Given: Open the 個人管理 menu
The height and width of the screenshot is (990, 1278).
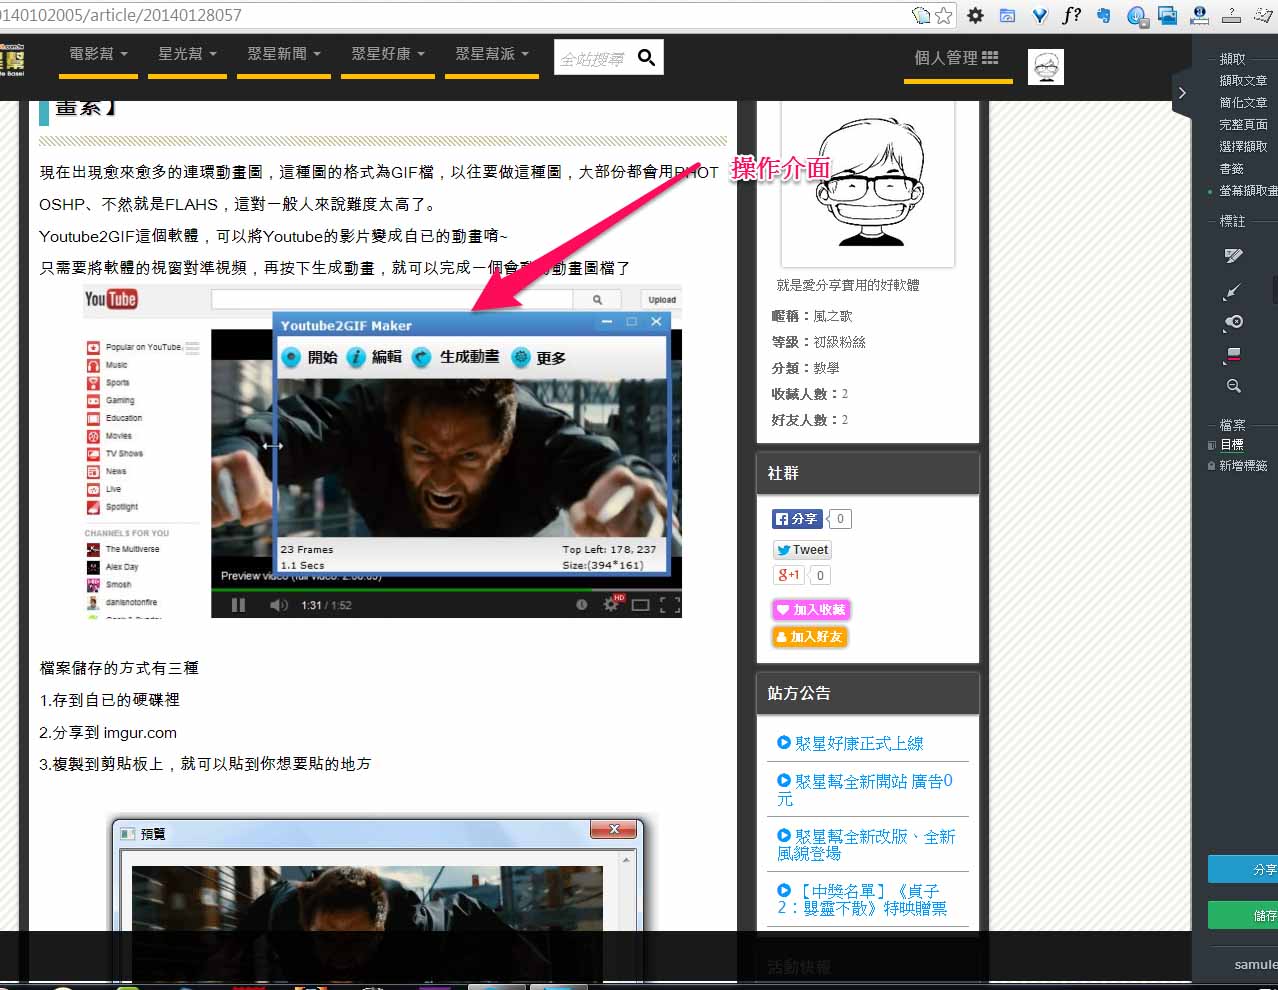Looking at the screenshot, I should point(957,58).
